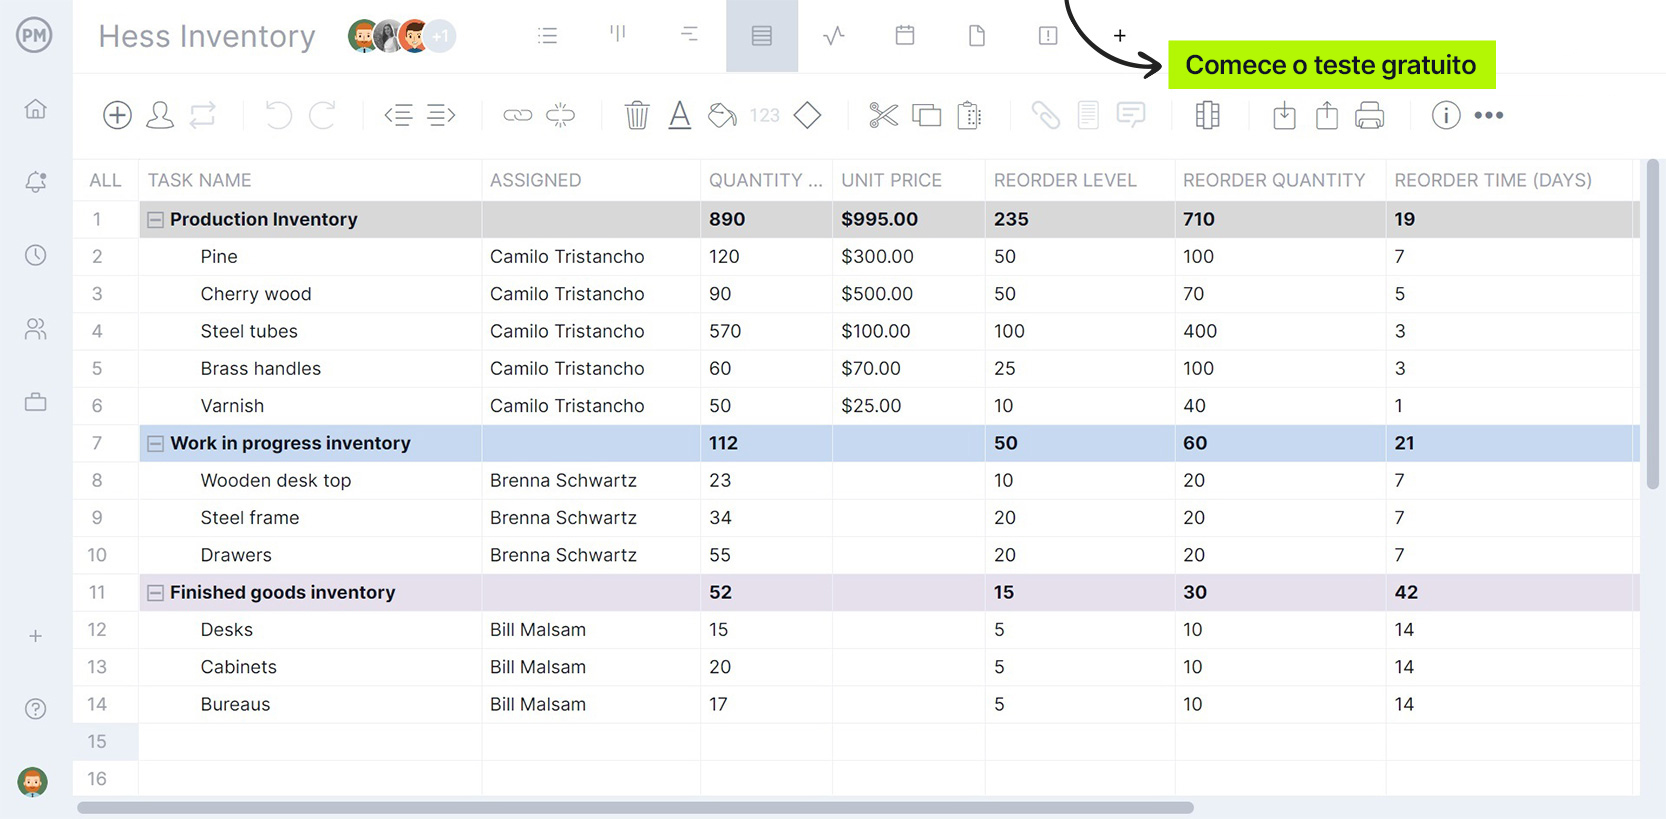The width and height of the screenshot is (1666, 819).
Task: Click the printer icon
Action: point(1370,115)
